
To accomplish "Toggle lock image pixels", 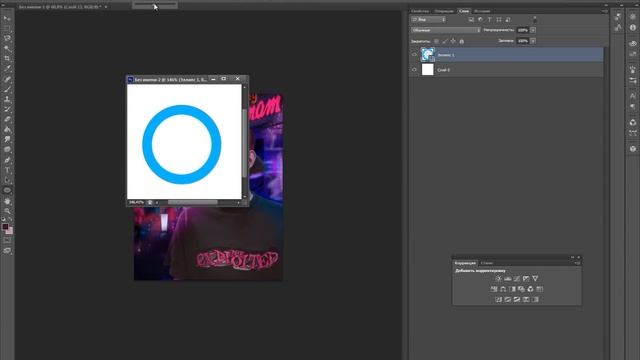I will [445, 41].
